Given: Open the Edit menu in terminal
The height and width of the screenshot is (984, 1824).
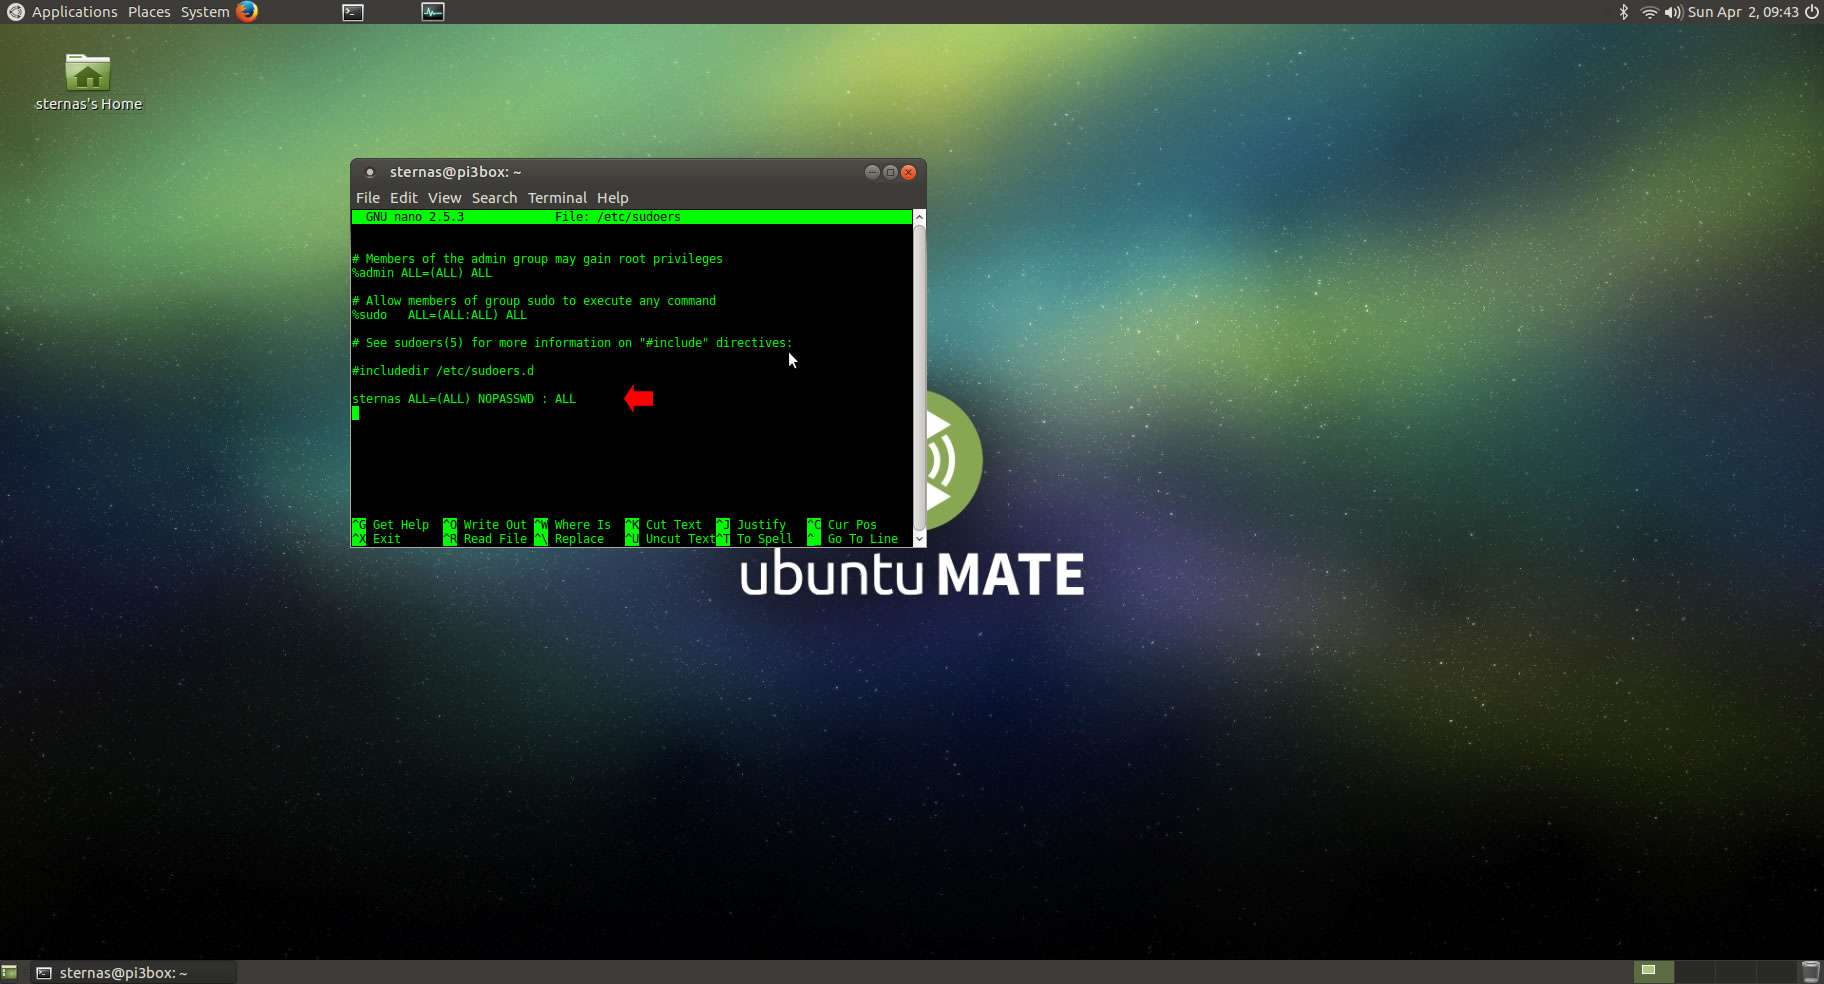Looking at the screenshot, I should 404,198.
